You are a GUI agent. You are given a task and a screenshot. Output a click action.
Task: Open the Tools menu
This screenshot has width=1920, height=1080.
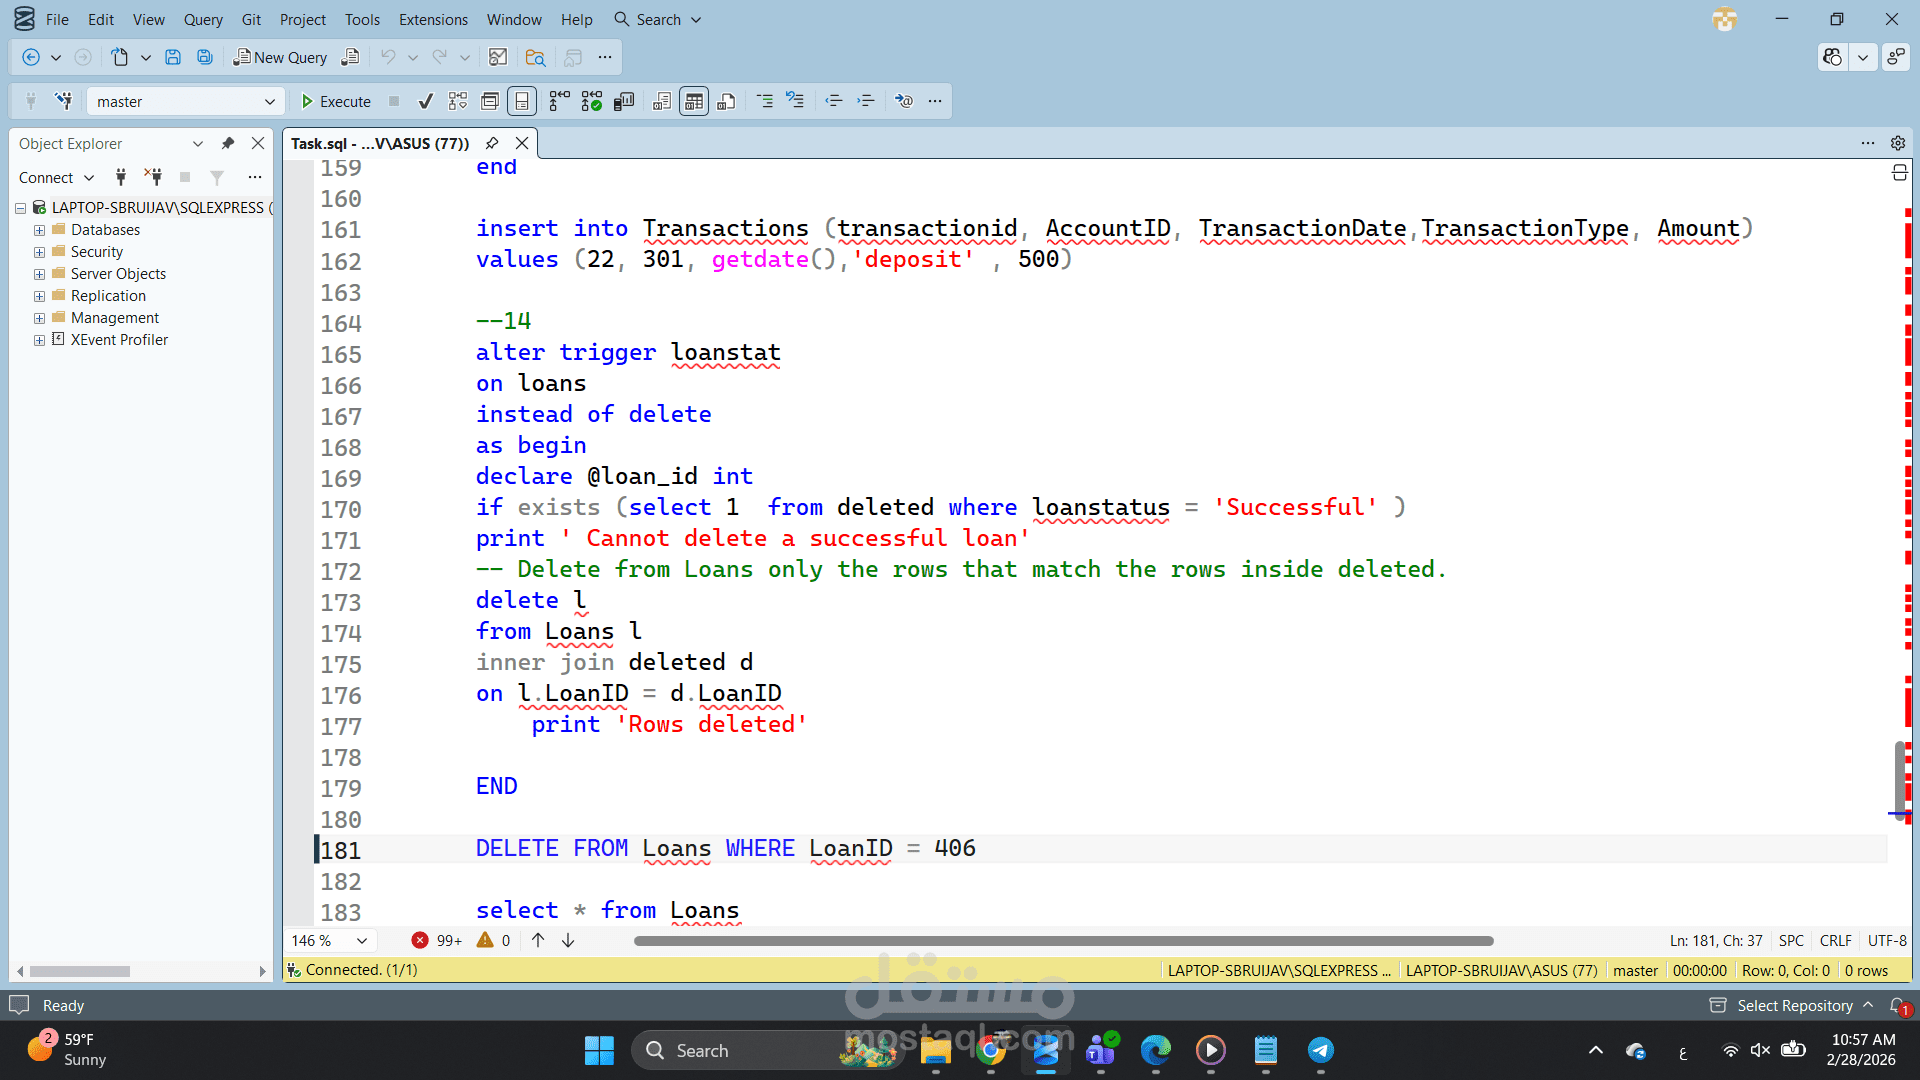coord(362,19)
